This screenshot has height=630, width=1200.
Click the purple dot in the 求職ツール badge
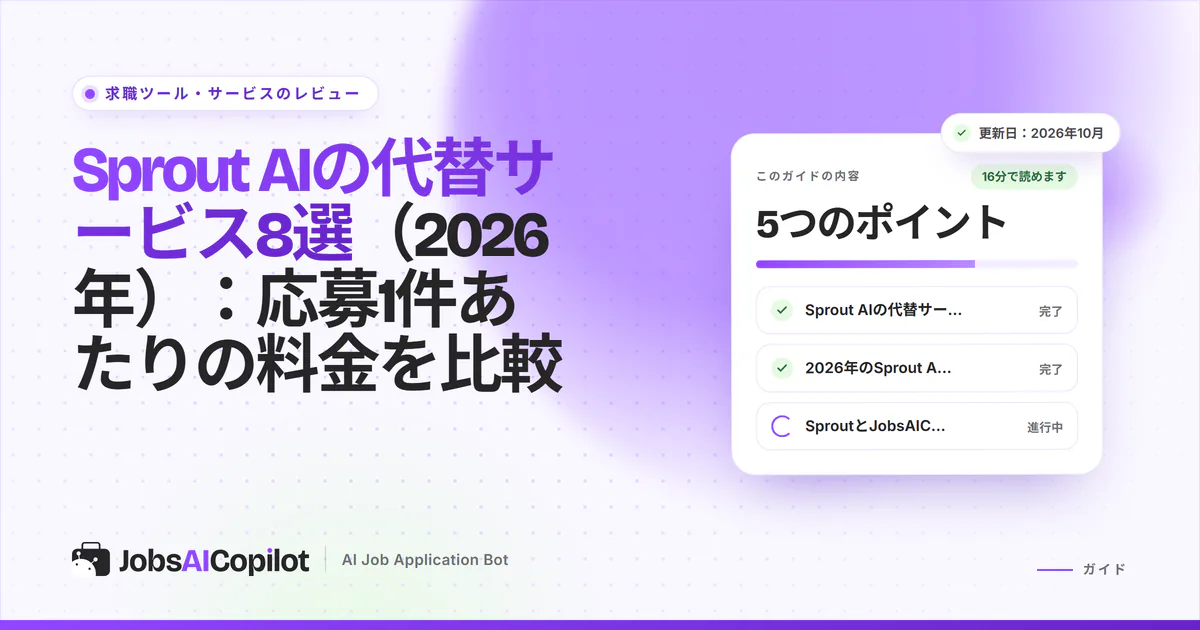coord(90,93)
